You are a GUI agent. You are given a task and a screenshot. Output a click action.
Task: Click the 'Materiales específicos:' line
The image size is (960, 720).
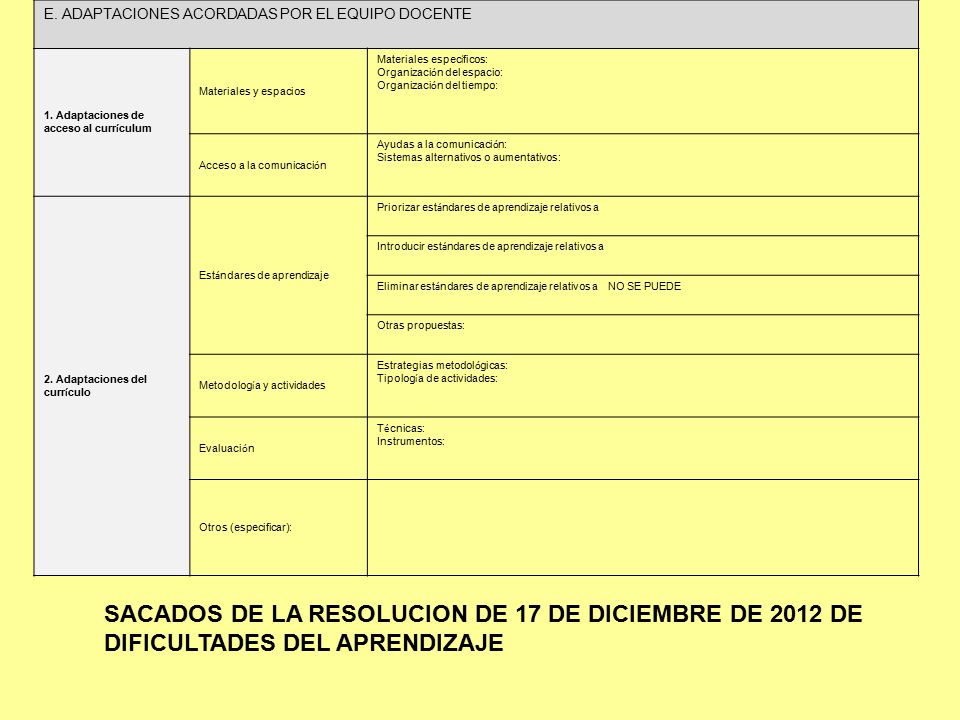pyautogui.click(x=432, y=59)
